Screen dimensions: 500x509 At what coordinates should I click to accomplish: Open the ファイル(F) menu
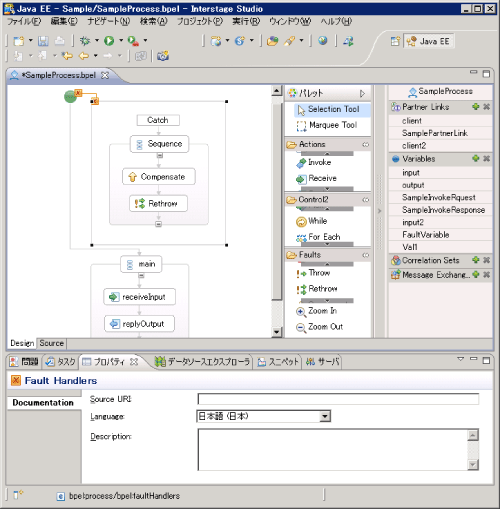(24, 22)
